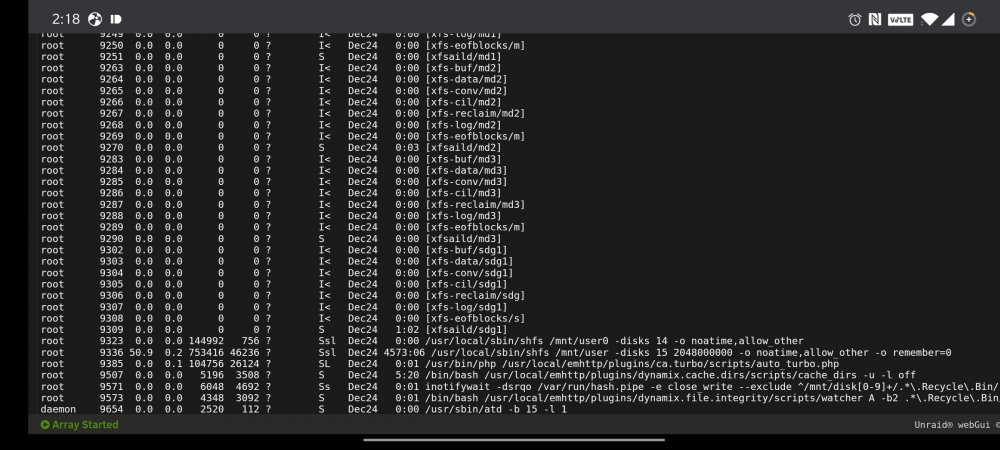
Task: Tap the pinwheel notification icon
Action: pos(94,20)
